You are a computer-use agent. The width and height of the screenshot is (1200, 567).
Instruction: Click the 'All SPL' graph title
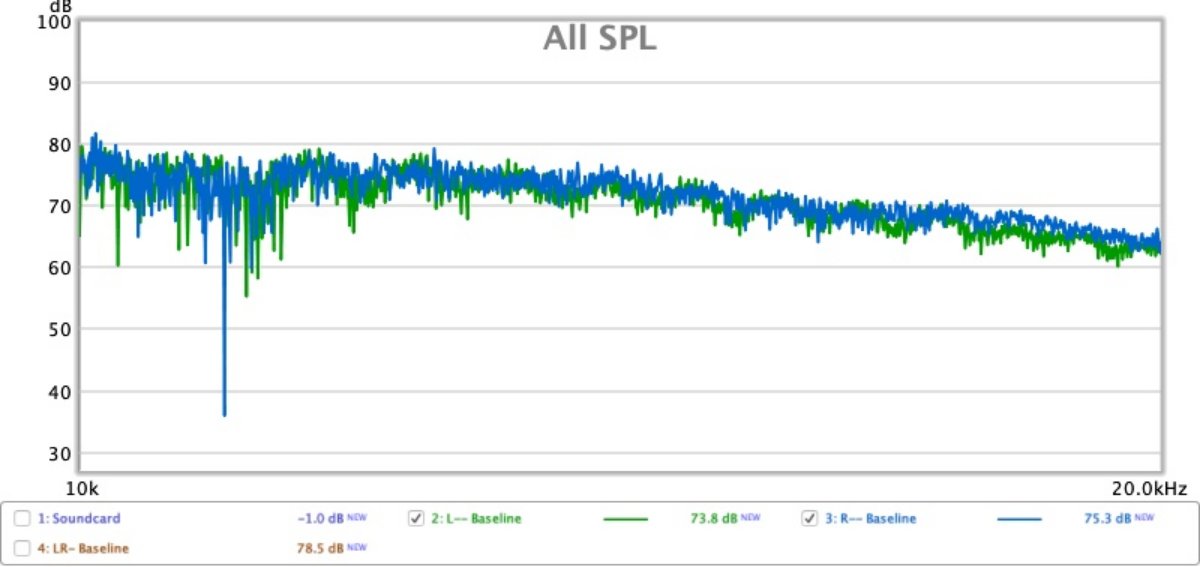[x=599, y=38]
